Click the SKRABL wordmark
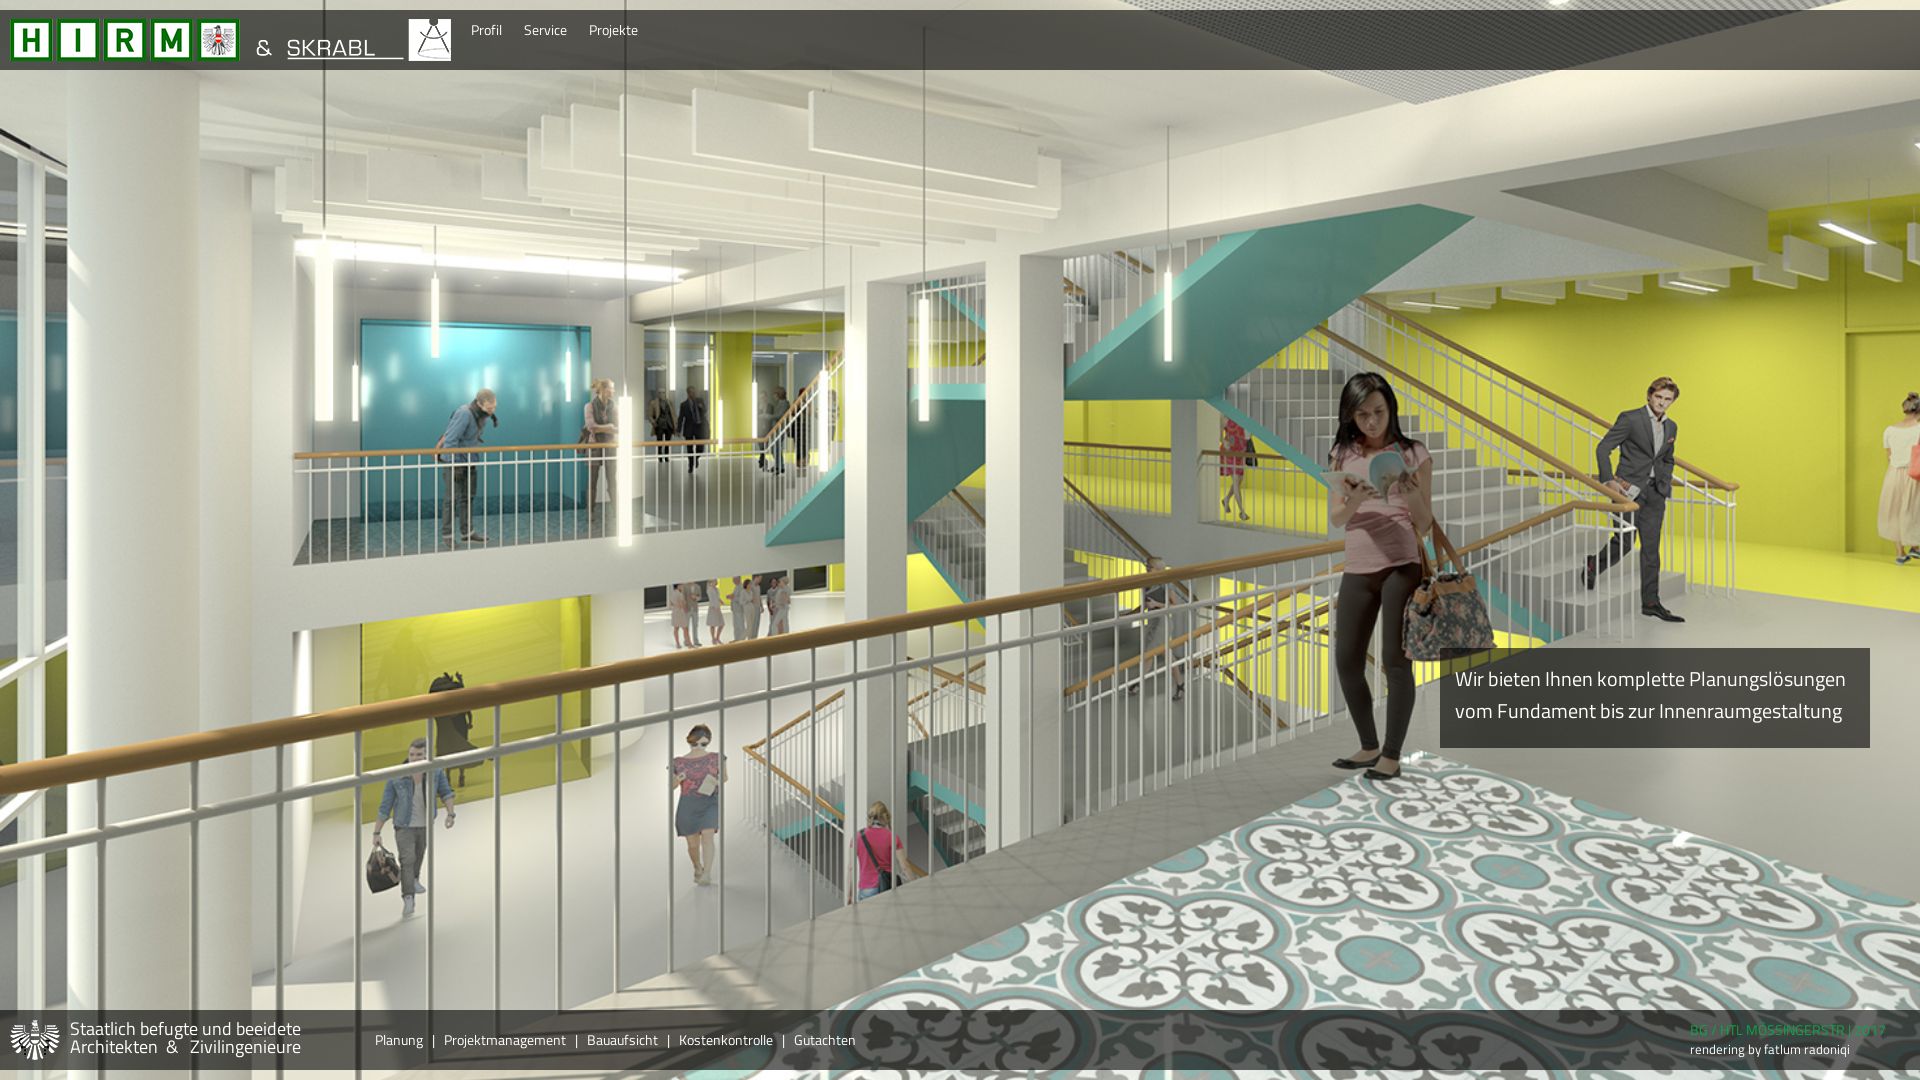This screenshot has width=1920, height=1080. [x=344, y=48]
